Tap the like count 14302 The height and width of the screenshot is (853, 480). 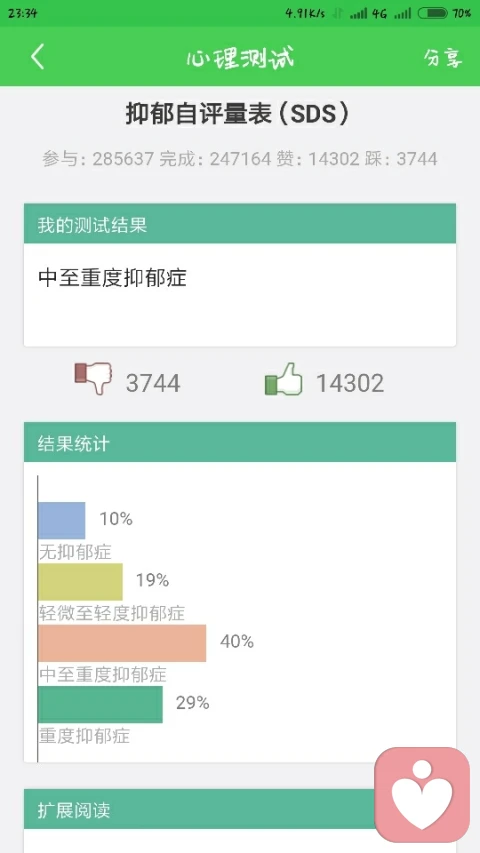pos(350,383)
